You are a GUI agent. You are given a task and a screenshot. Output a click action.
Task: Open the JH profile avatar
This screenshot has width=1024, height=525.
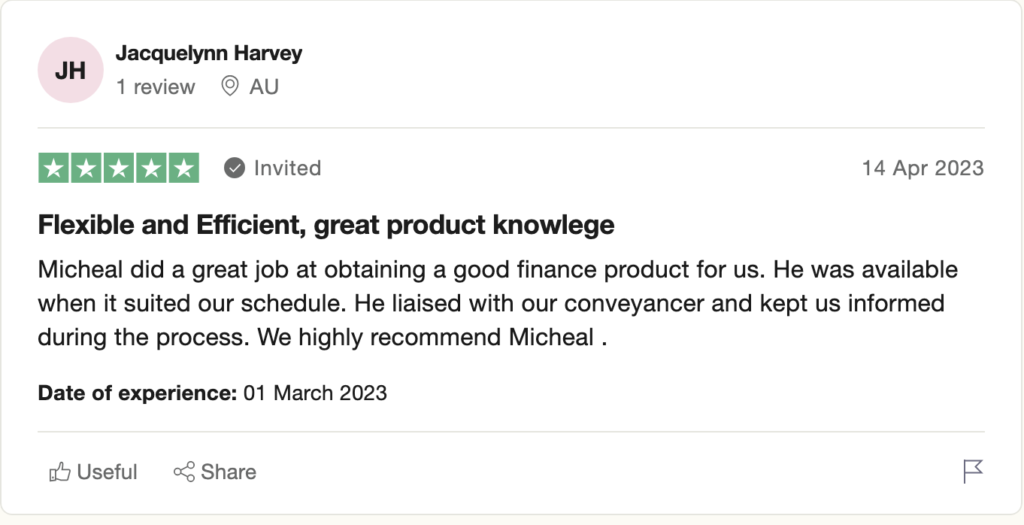[x=70, y=70]
